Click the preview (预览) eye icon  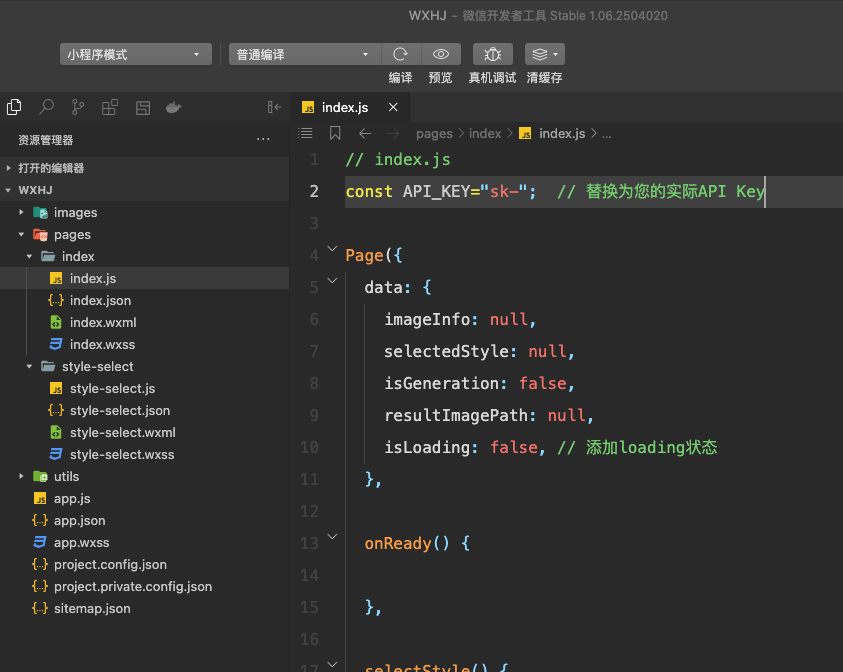click(x=440, y=54)
